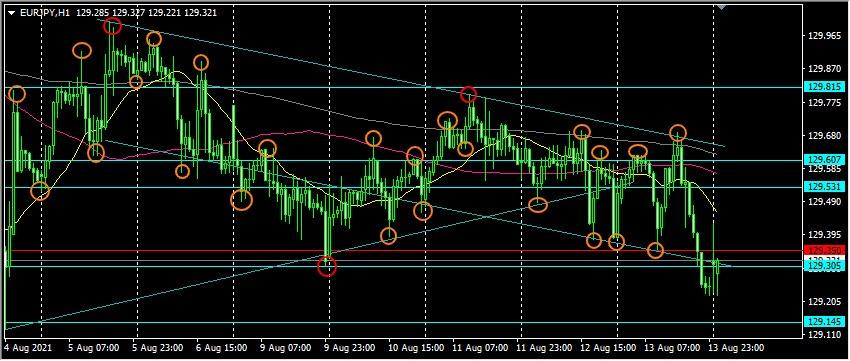Click the red circle touching the 129.815 line
The width and height of the screenshot is (850, 361).
coord(468,95)
